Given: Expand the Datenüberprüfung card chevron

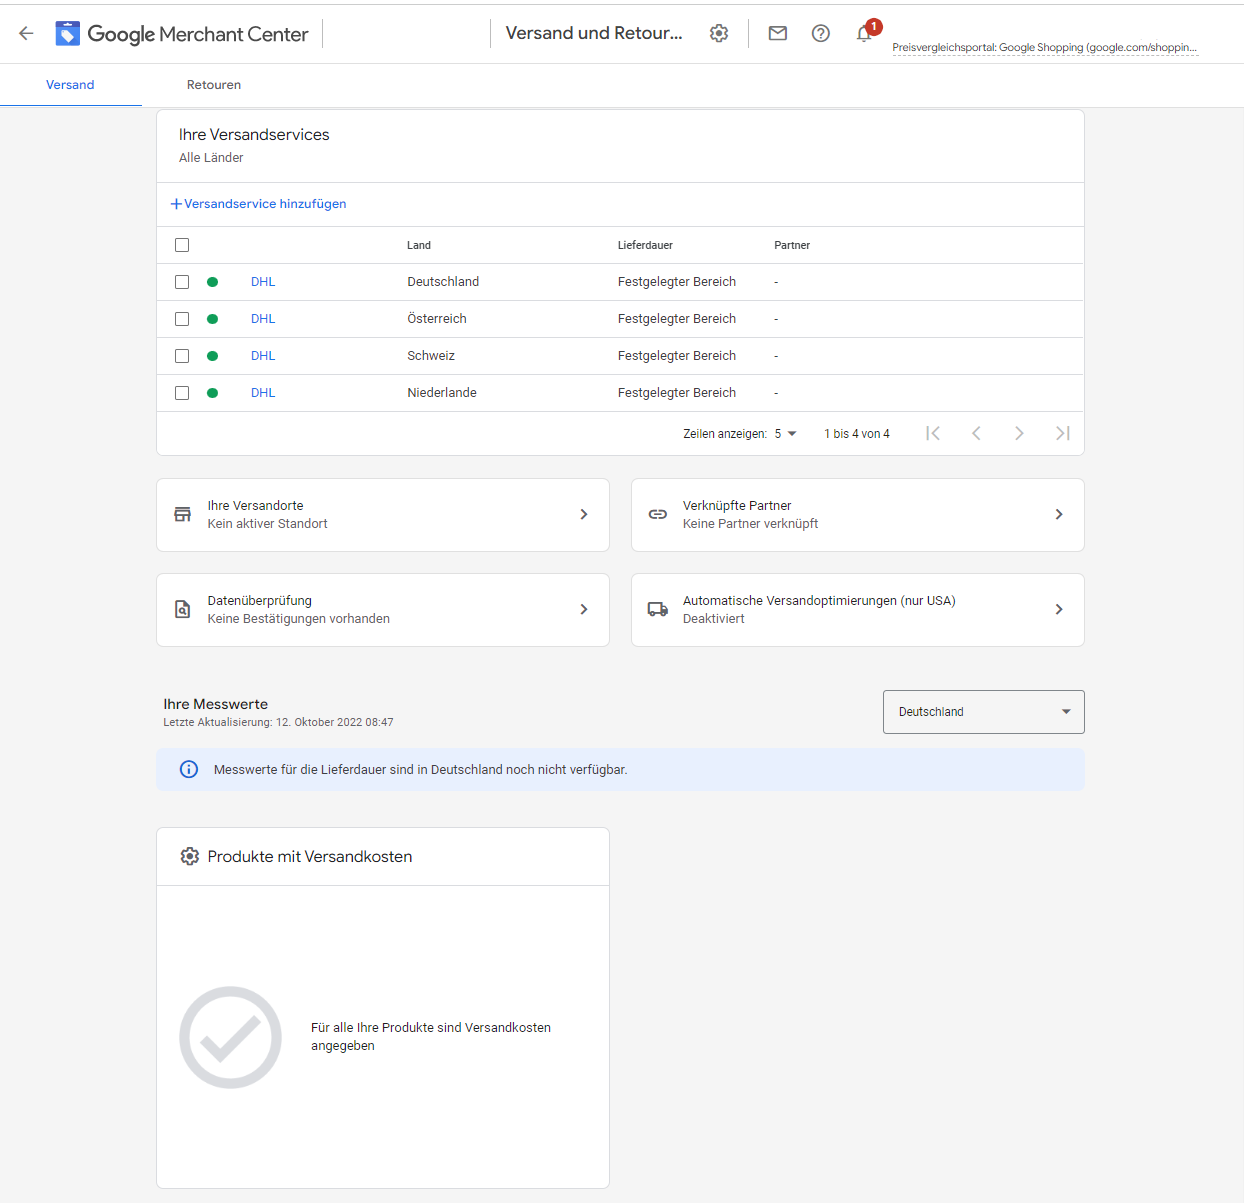Looking at the screenshot, I should (584, 609).
